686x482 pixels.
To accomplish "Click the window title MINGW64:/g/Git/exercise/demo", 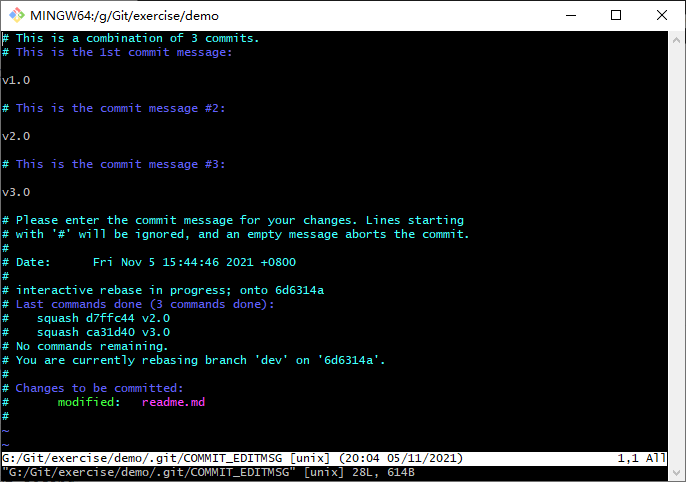I will tap(124, 16).
